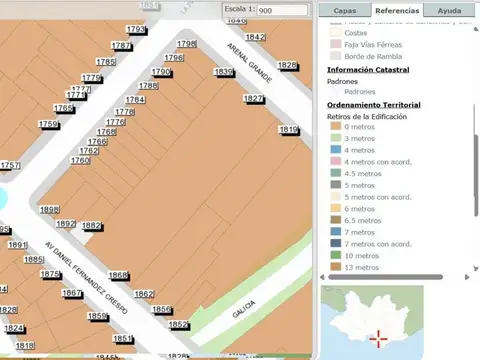The width and height of the screenshot is (480, 360).
Task: Click door number 1787 on map
Action: 121,46
